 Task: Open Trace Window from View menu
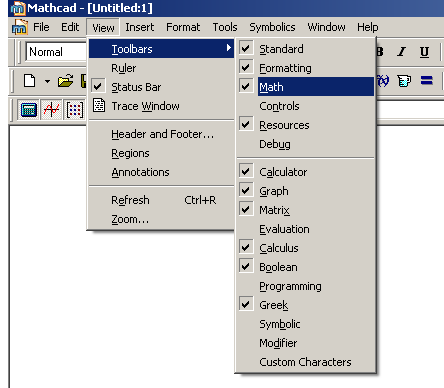(161, 106)
